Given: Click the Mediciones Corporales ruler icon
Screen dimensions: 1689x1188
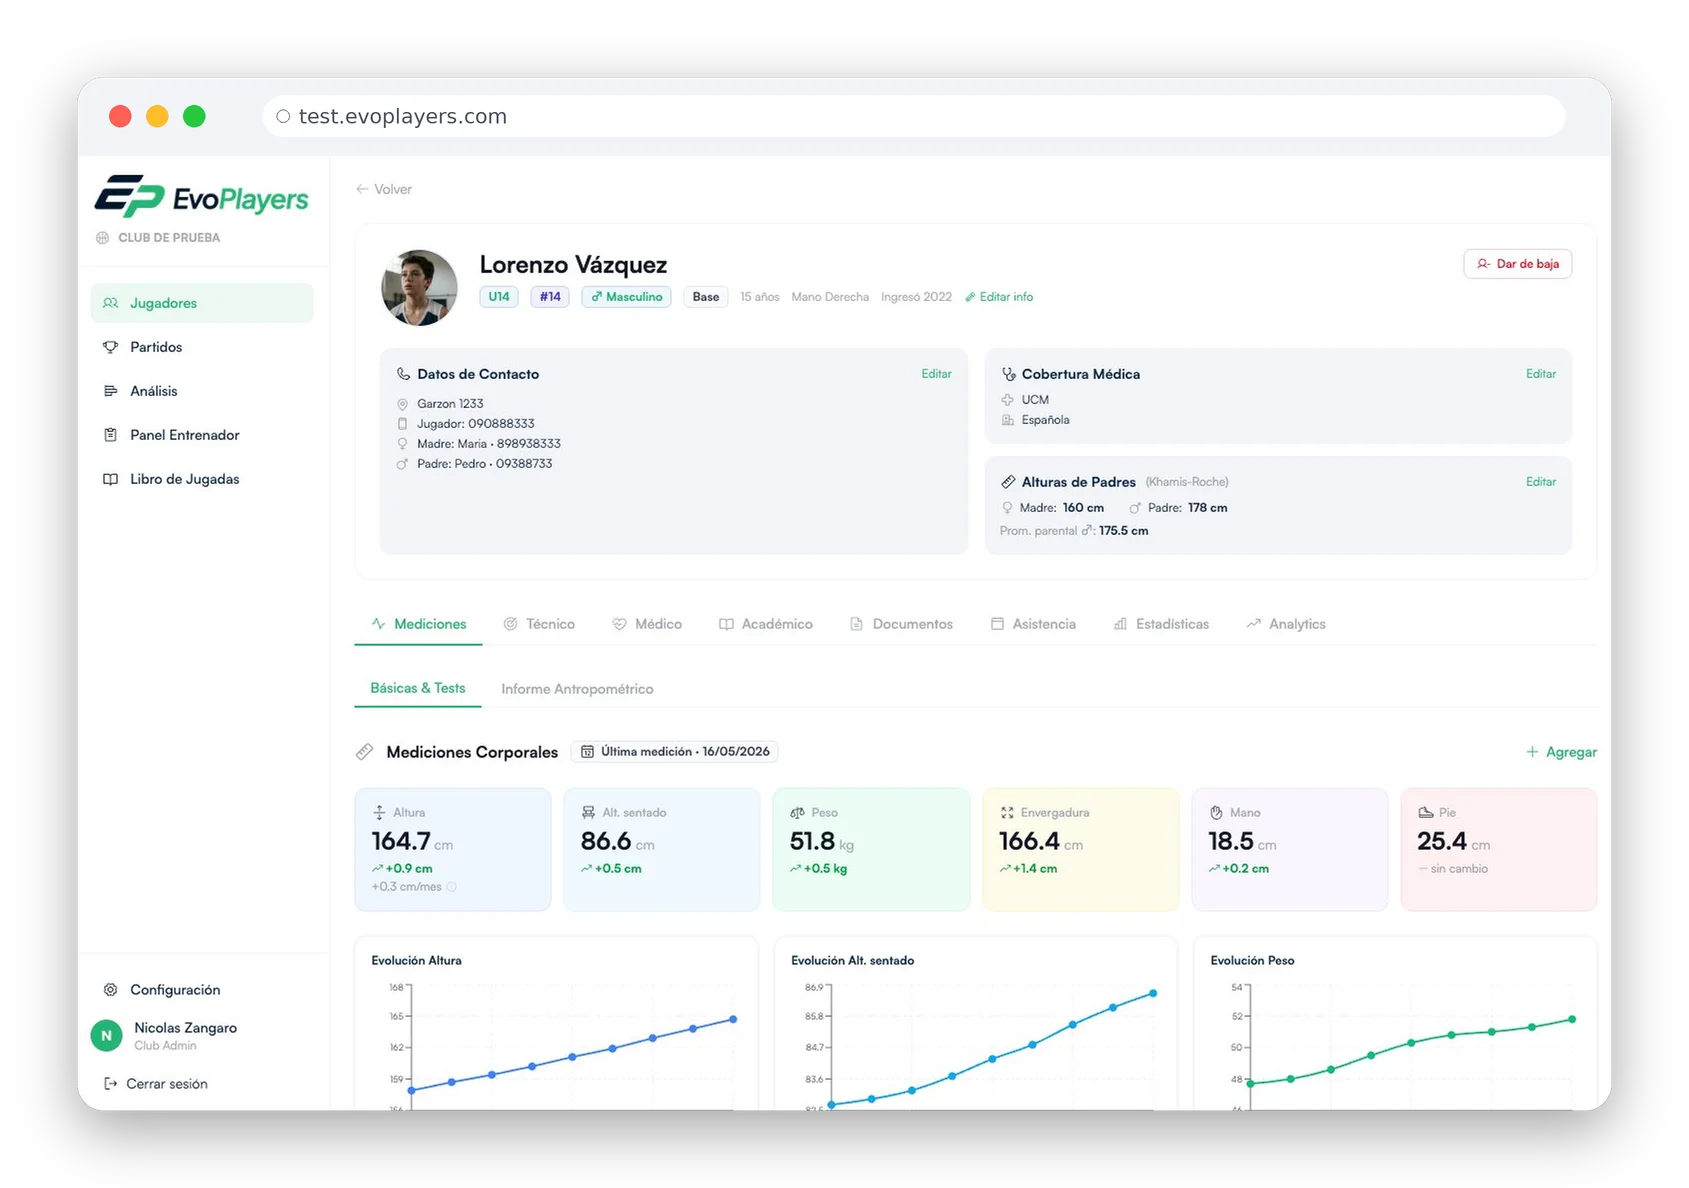Looking at the screenshot, I should (365, 752).
